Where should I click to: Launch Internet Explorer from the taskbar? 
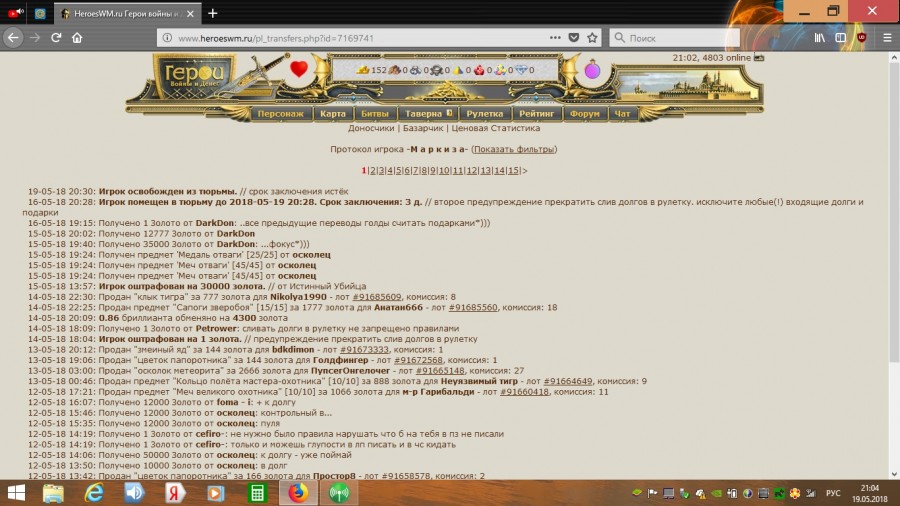click(94, 492)
